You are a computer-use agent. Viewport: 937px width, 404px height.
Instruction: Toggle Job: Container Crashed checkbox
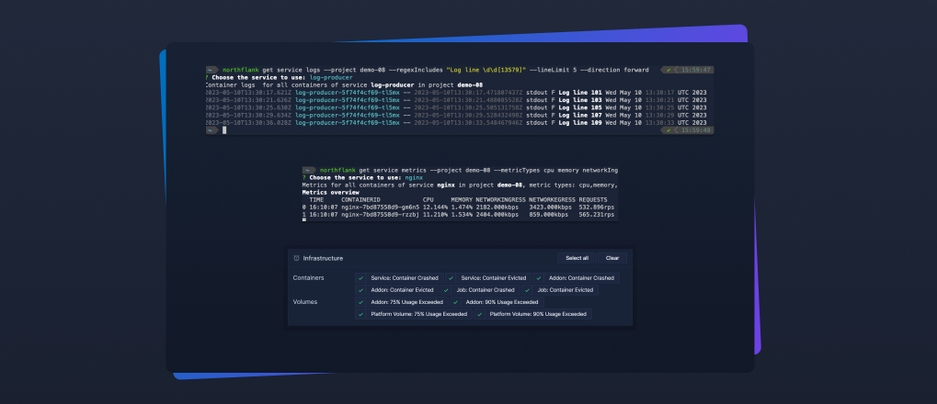pyautogui.click(x=446, y=290)
